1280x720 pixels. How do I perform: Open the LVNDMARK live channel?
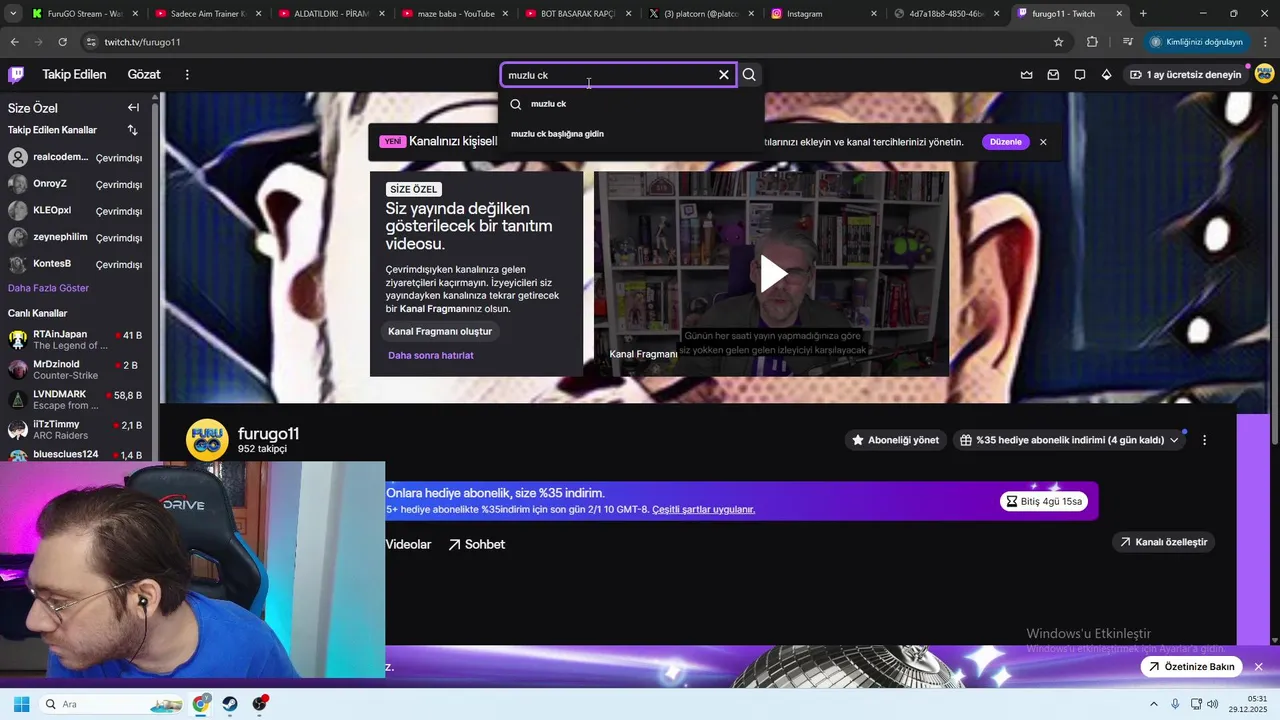coord(76,400)
